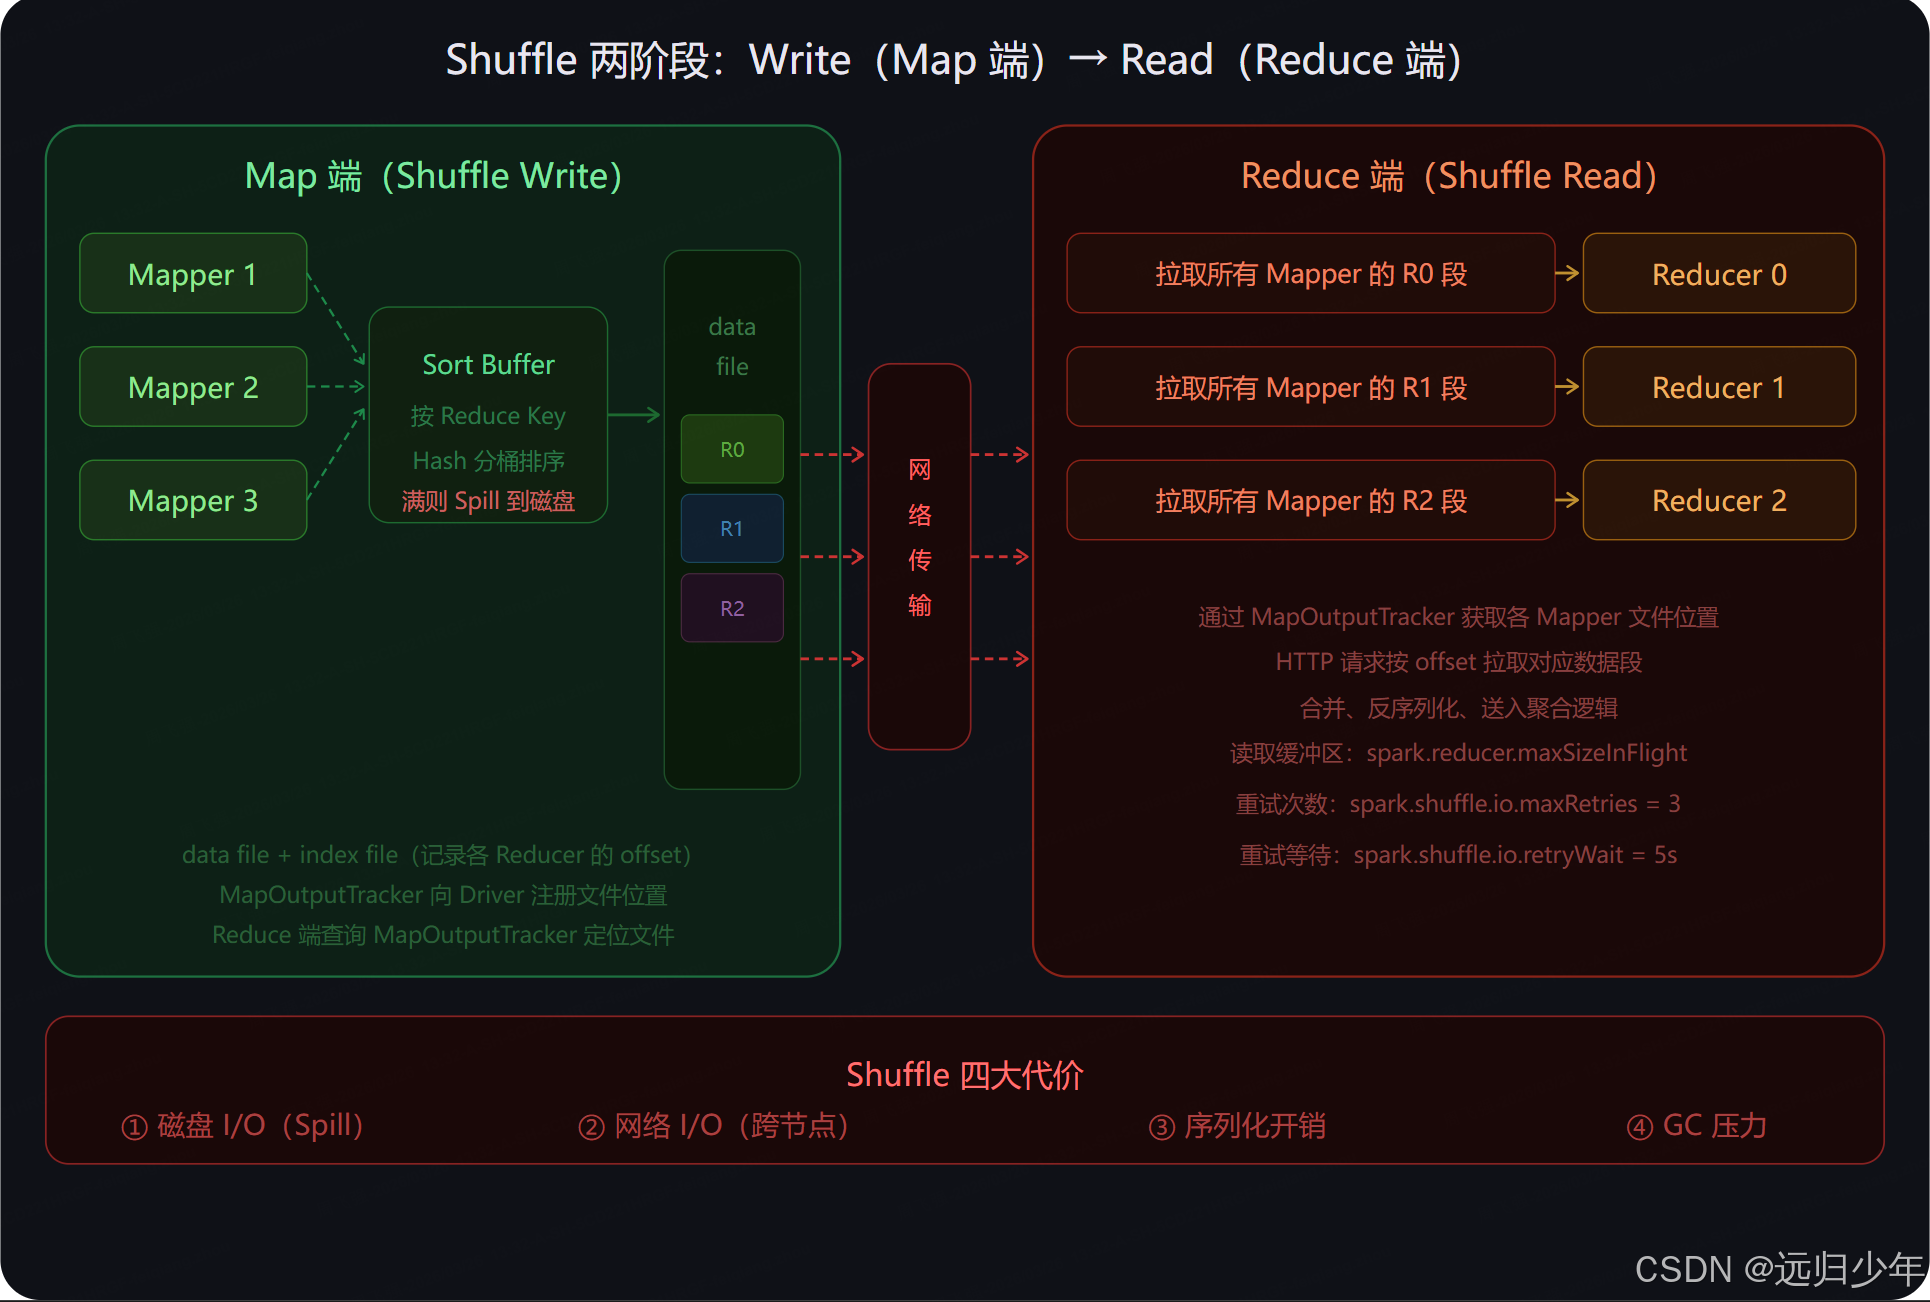Click the ④ GC 压力 item

click(x=1697, y=1126)
